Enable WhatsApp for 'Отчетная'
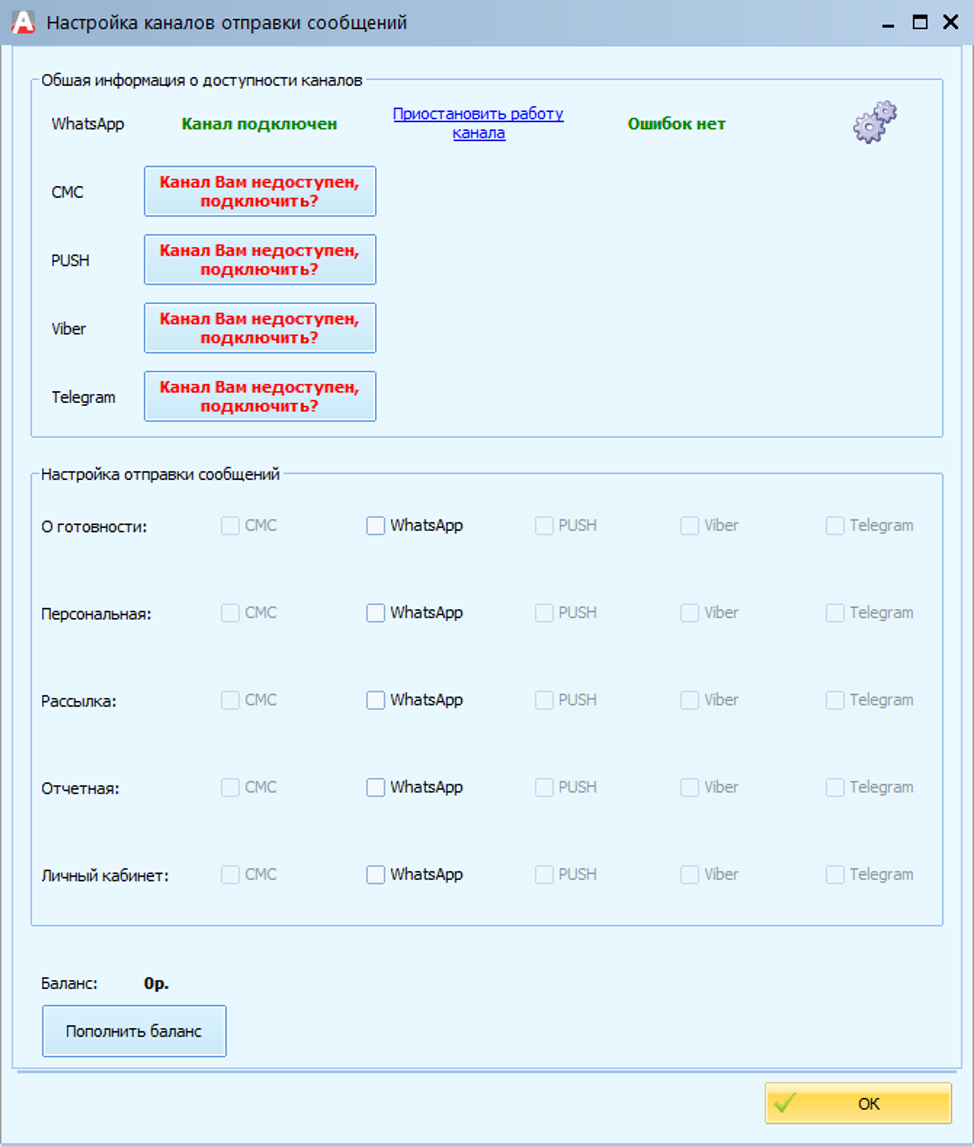 point(376,787)
